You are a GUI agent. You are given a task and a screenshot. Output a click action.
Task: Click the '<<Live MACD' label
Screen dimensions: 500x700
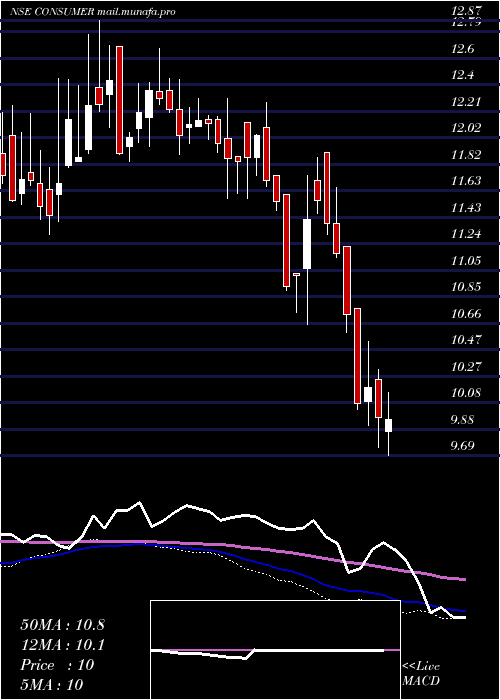(x=421, y=673)
